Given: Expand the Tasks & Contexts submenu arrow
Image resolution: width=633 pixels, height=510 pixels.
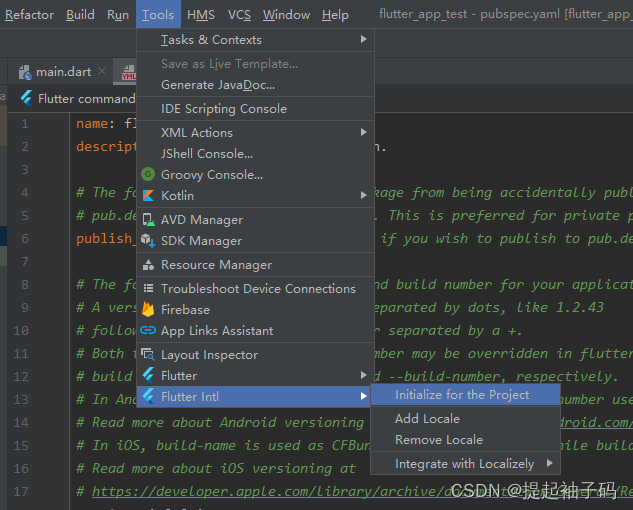Looking at the screenshot, I should tap(363, 39).
